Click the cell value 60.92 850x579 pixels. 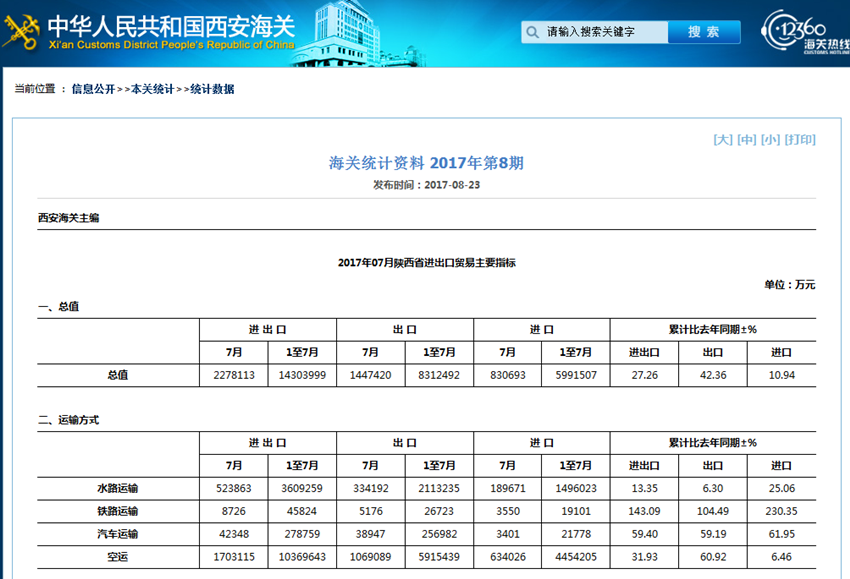[x=713, y=557]
